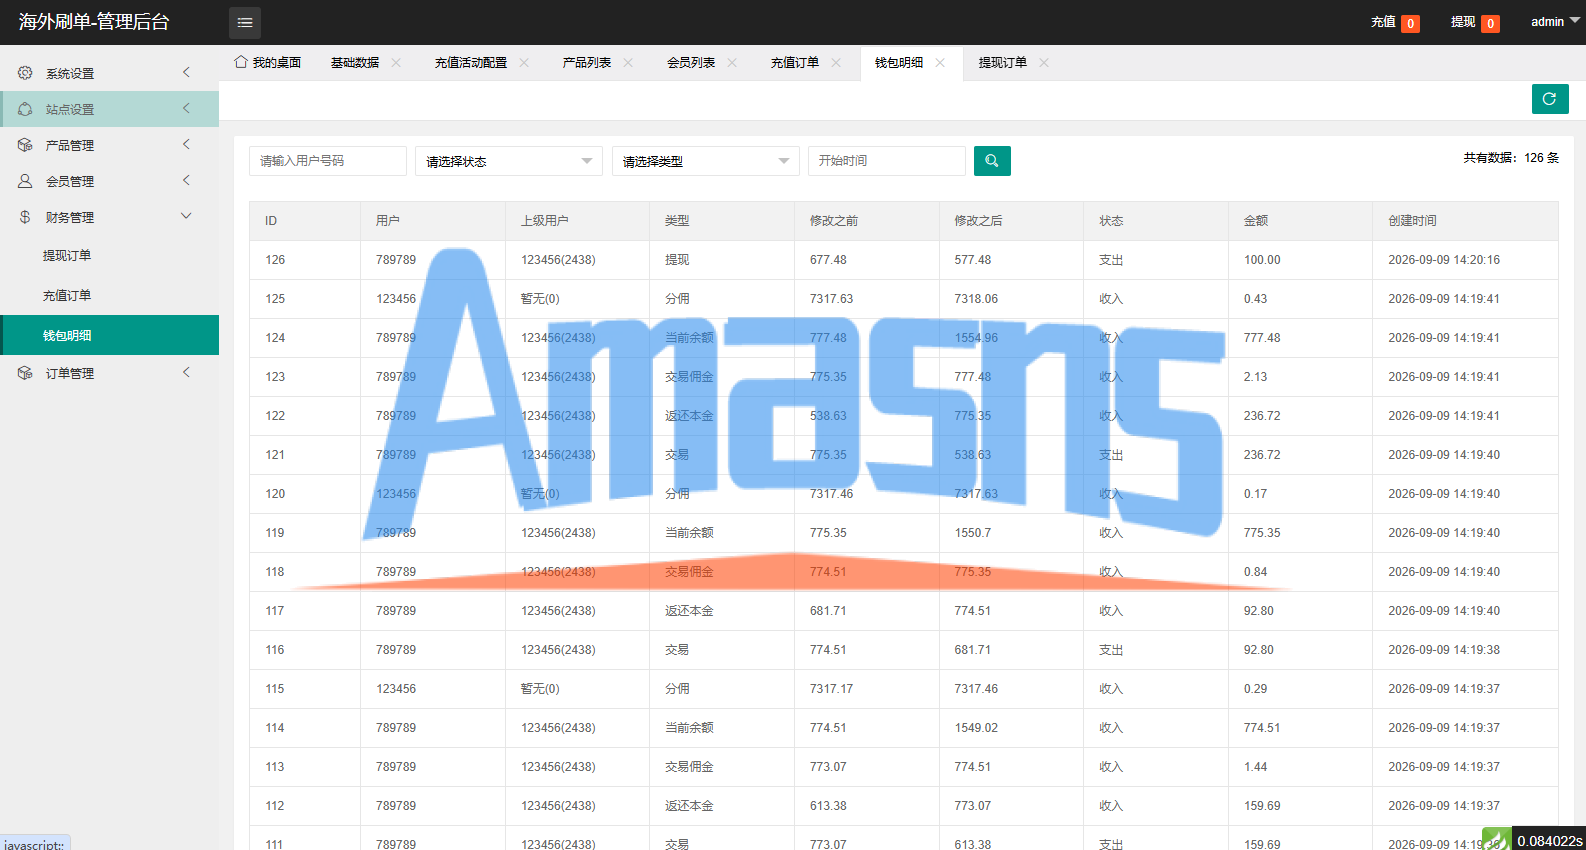Viewport: 1586px width, 850px height.
Task: Close the 提现订单 tab
Action: [x=1044, y=62]
